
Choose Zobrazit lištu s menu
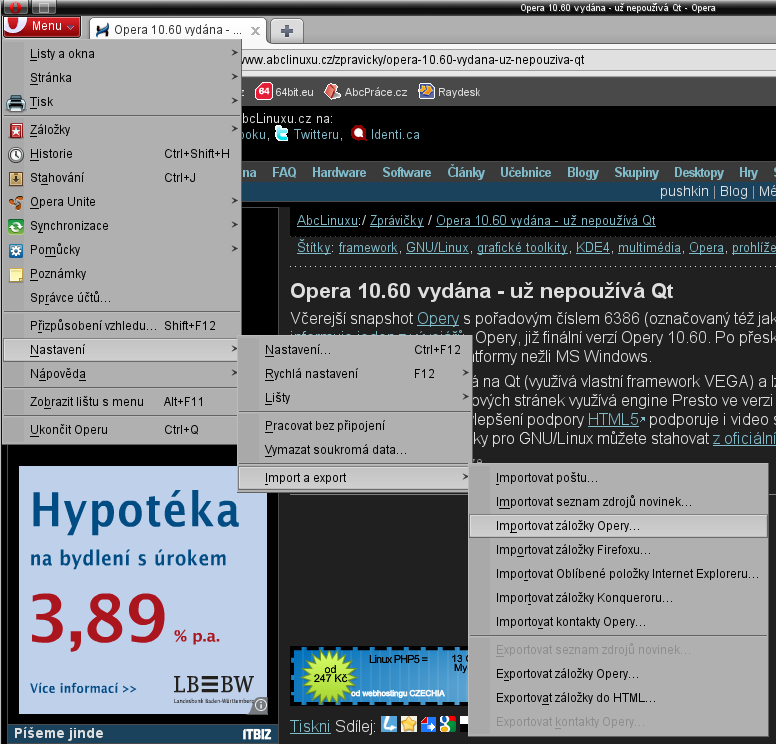pyautogui.click(x=122, y=402)
